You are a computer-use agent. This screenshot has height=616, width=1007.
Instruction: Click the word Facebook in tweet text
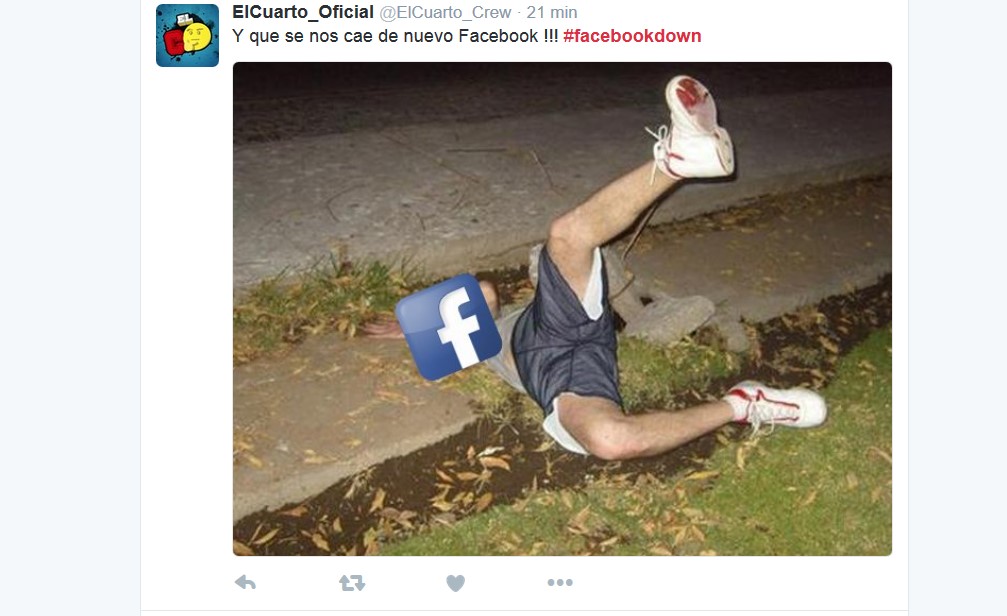(498, 36)
